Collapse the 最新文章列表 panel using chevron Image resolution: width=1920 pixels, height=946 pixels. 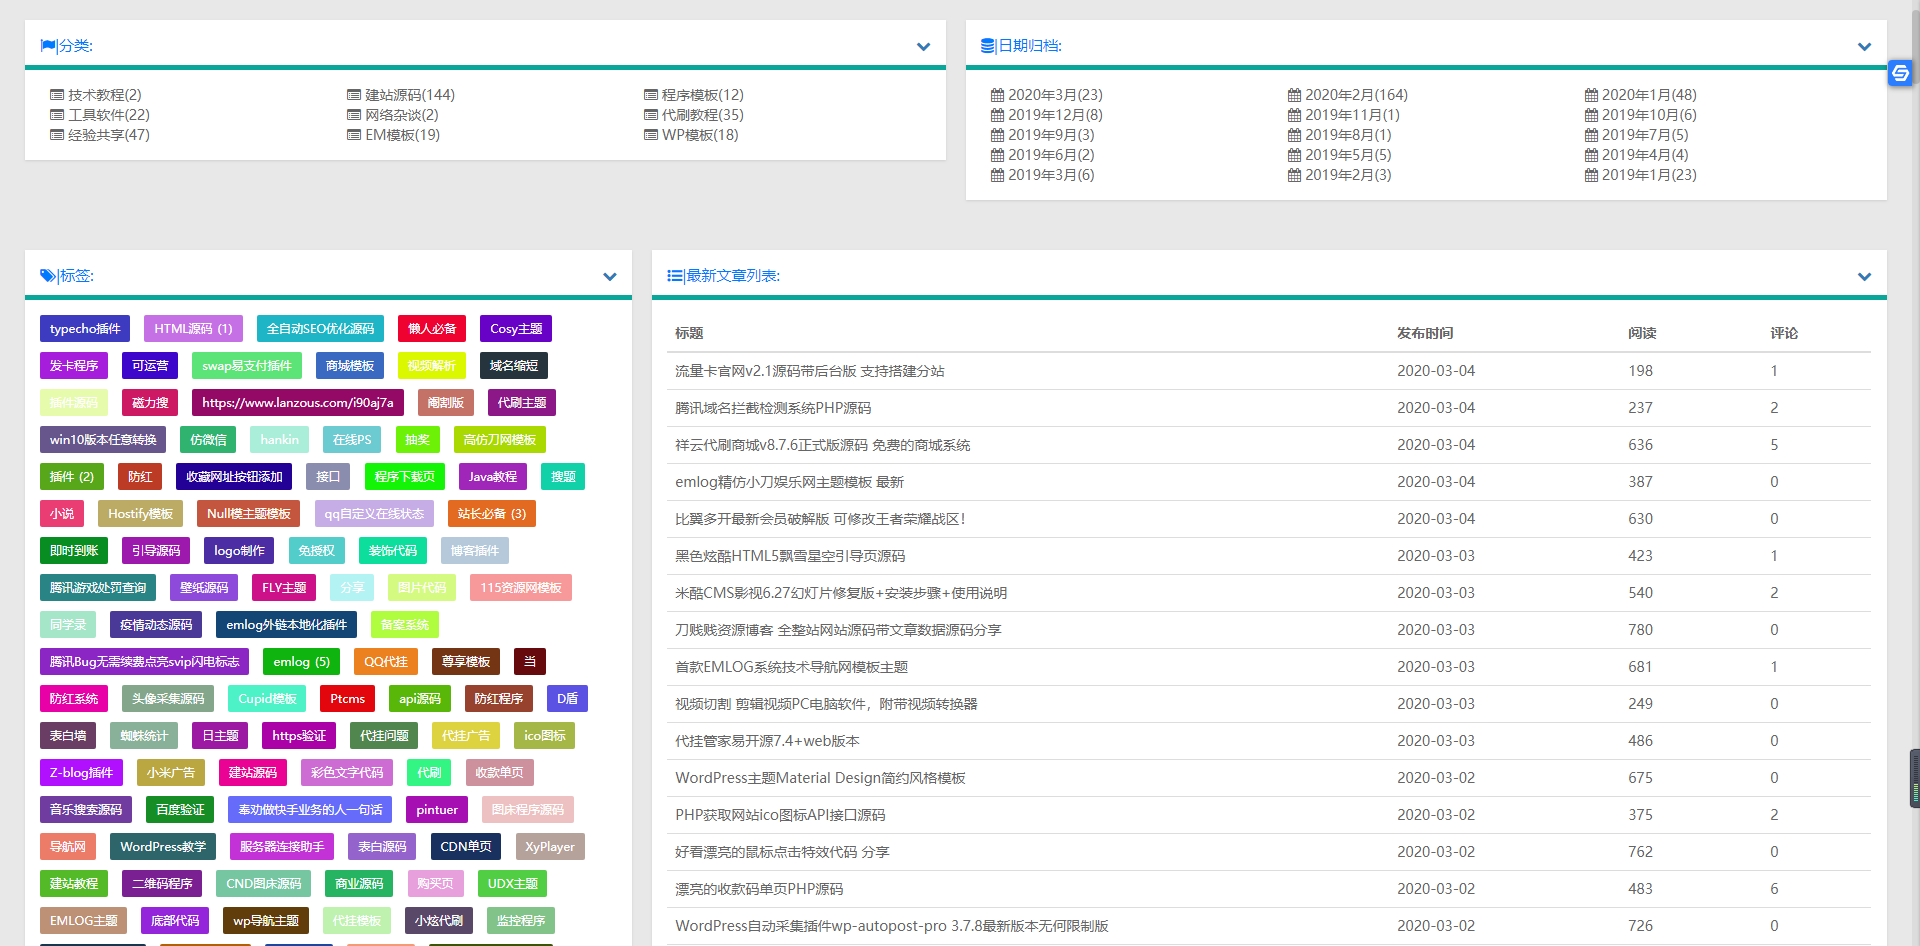pos(1864,277)
